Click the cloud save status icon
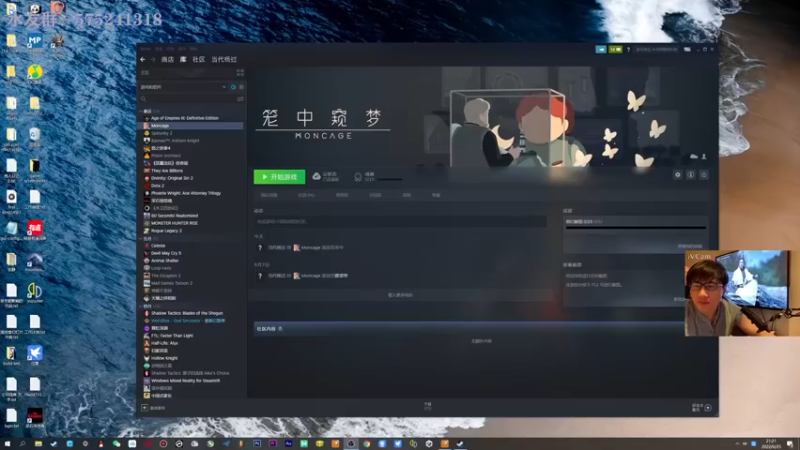 point(316,177)
